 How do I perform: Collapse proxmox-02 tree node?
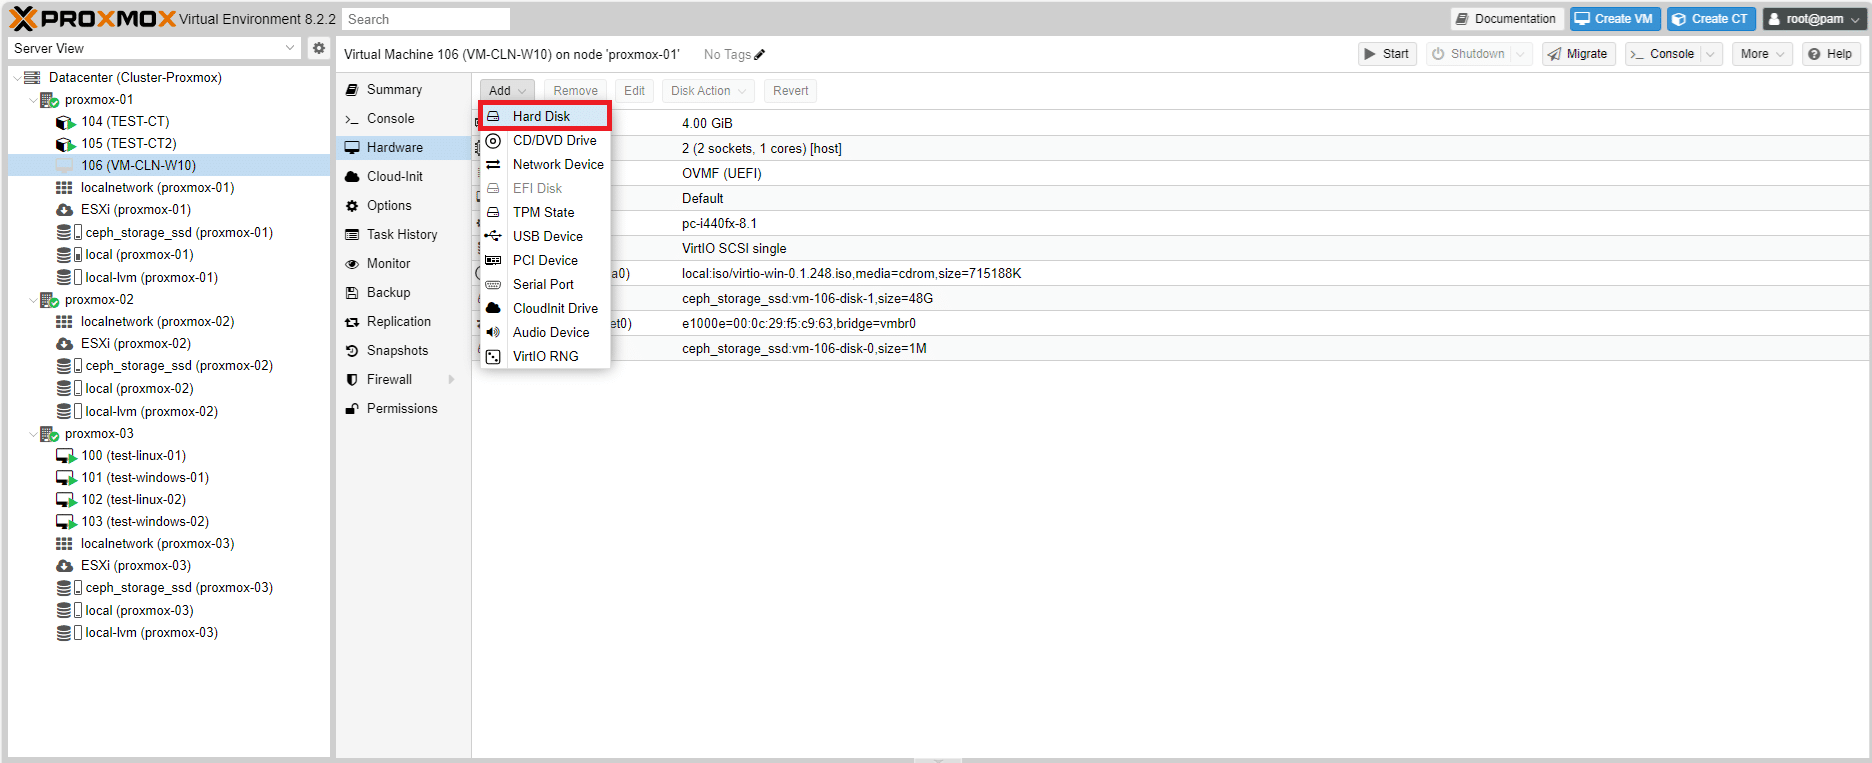click(x=33, y=300)
